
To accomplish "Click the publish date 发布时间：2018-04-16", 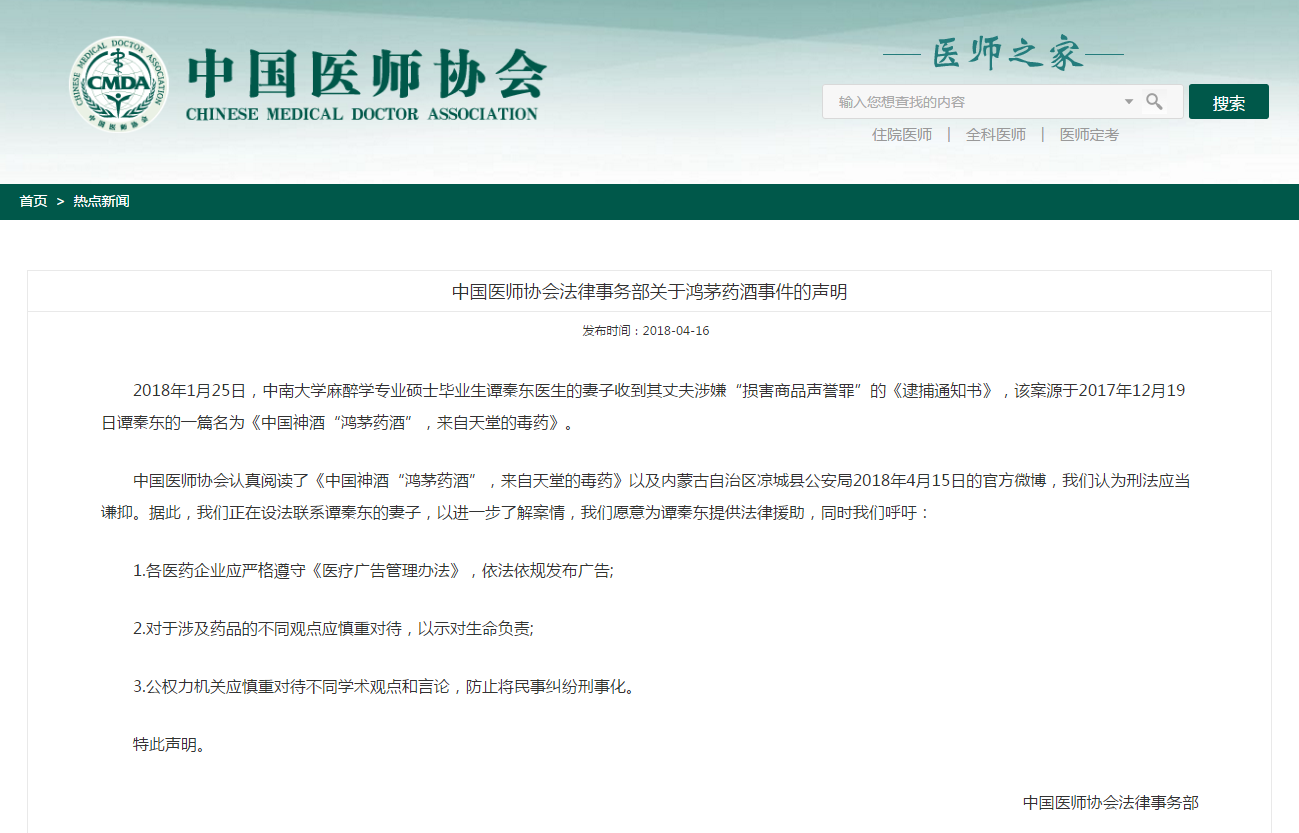I will click(646, 331).
